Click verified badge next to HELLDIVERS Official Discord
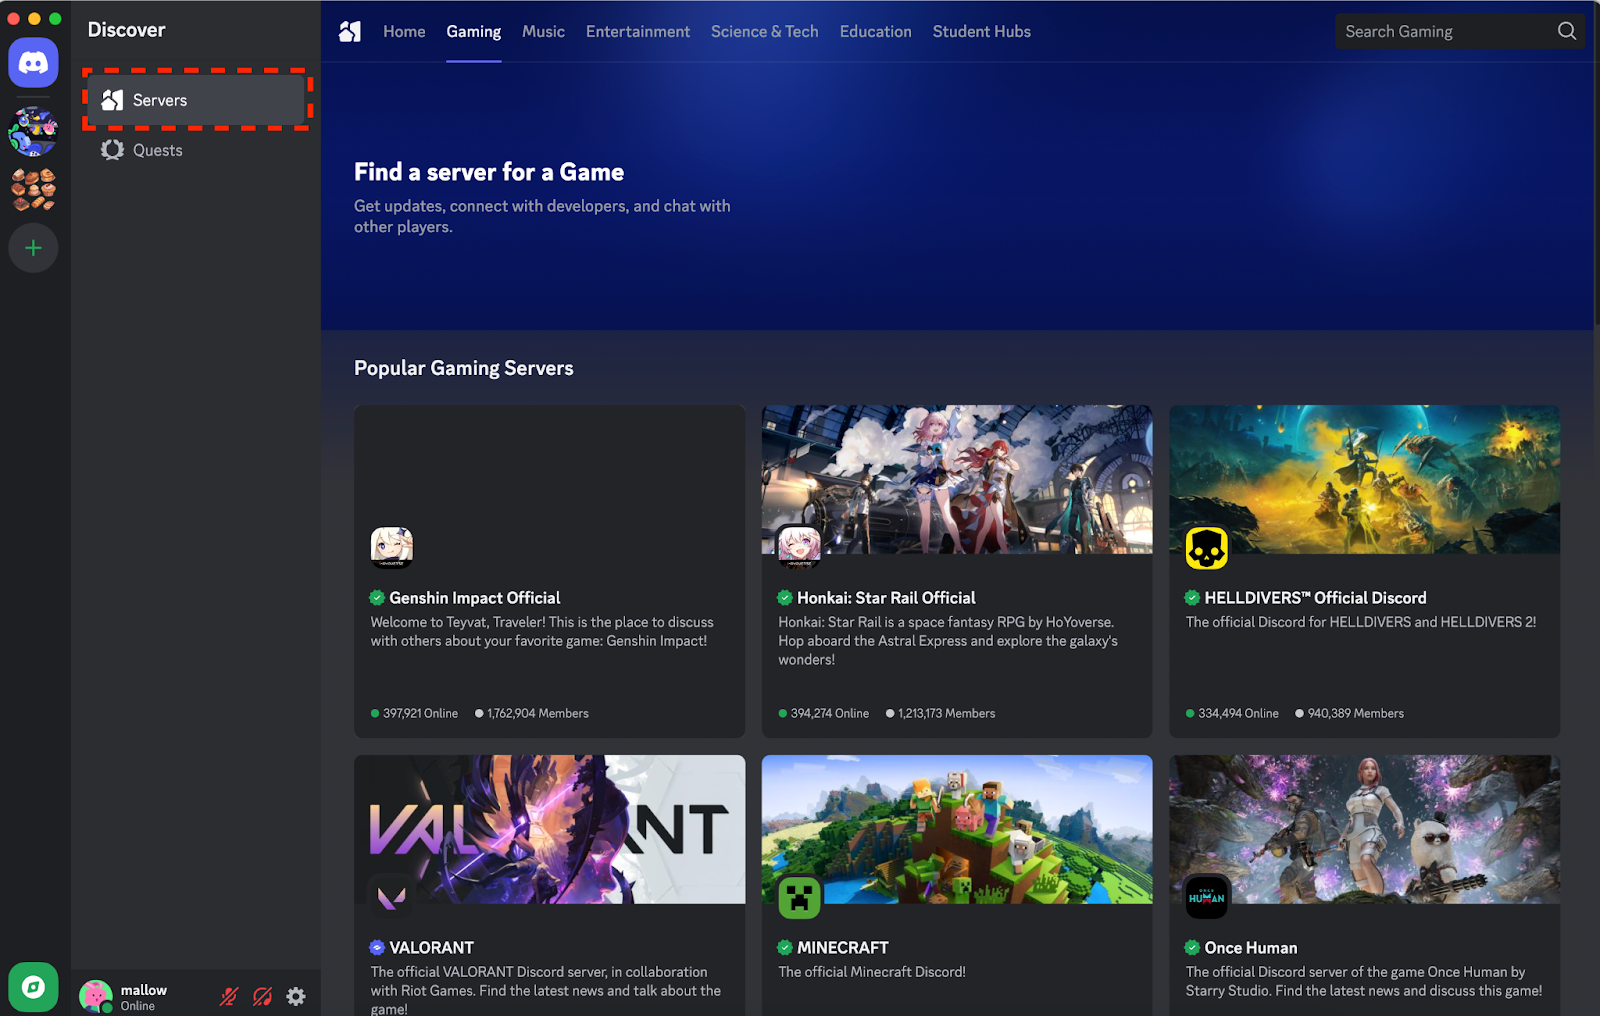Viewport: 1600px width, 1016px height. click(x=1192, y=598)
